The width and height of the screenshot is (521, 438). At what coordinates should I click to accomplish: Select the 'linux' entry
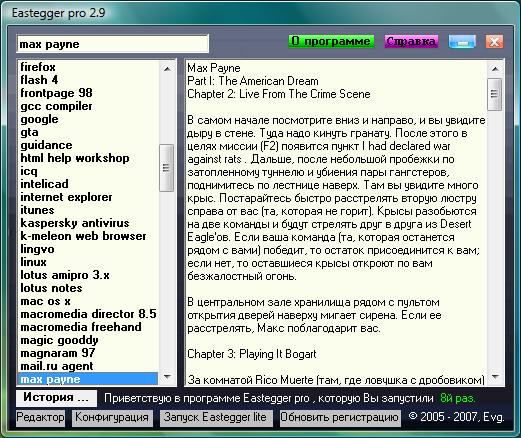(88, 262)
